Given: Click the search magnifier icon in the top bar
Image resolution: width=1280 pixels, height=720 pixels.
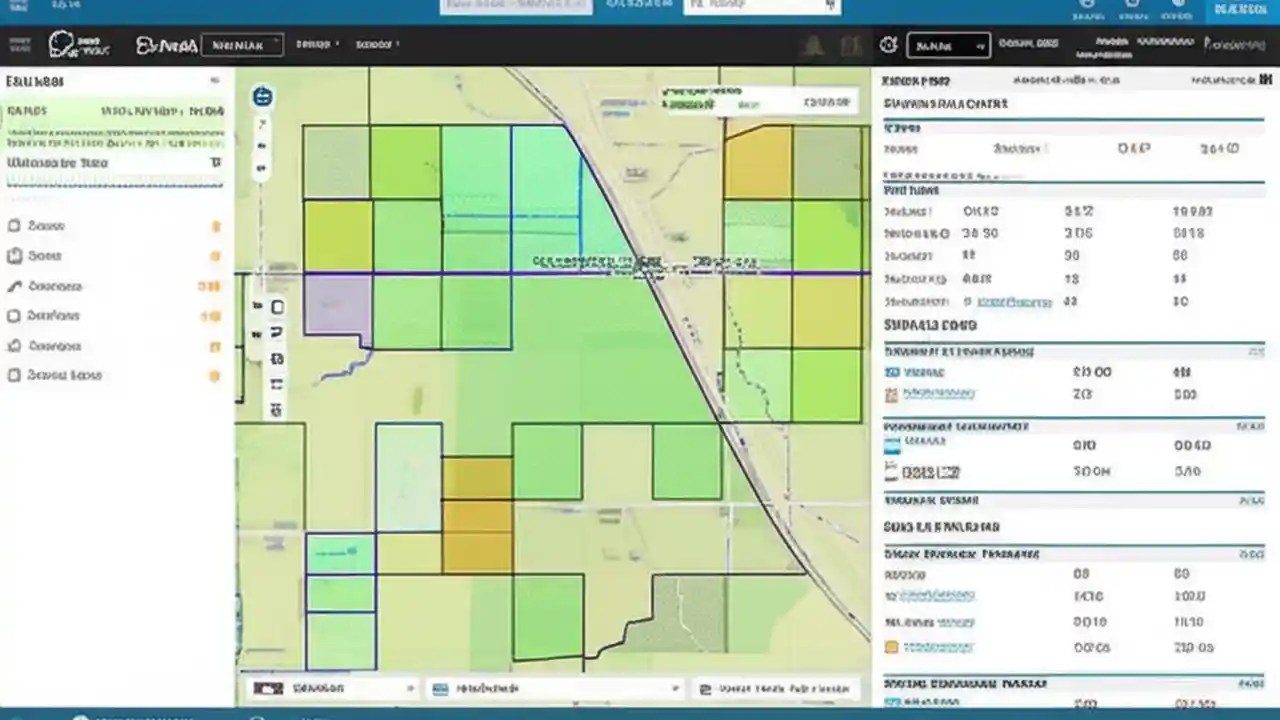Looking at the screenshot, I should pyautogui.click(x=888, y=44).
